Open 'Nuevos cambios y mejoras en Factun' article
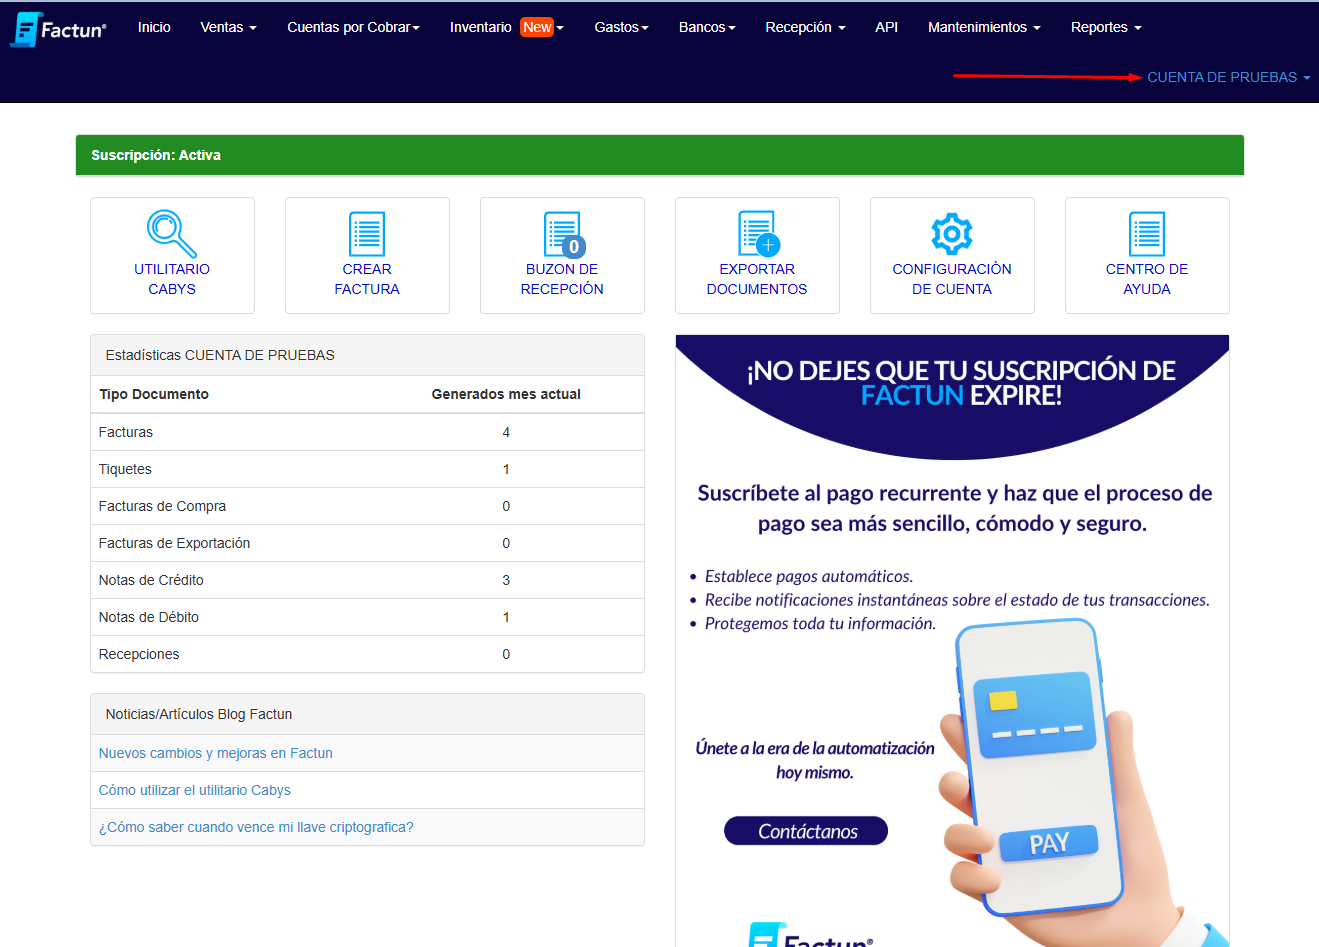The image size is (1319, 947). tap(216, 753)
